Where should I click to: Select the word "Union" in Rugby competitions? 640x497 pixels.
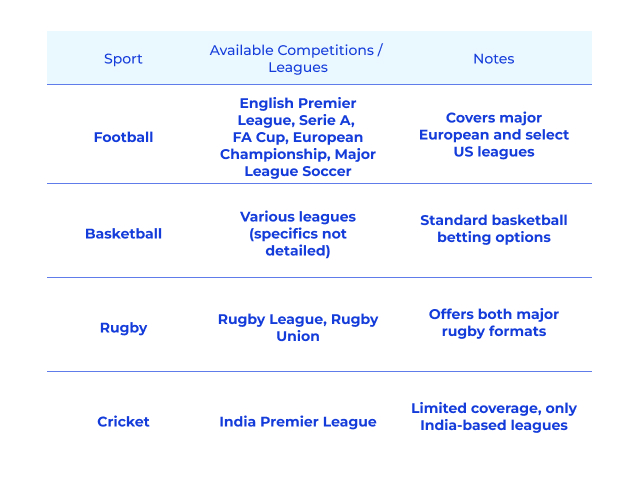pos(297,337)
